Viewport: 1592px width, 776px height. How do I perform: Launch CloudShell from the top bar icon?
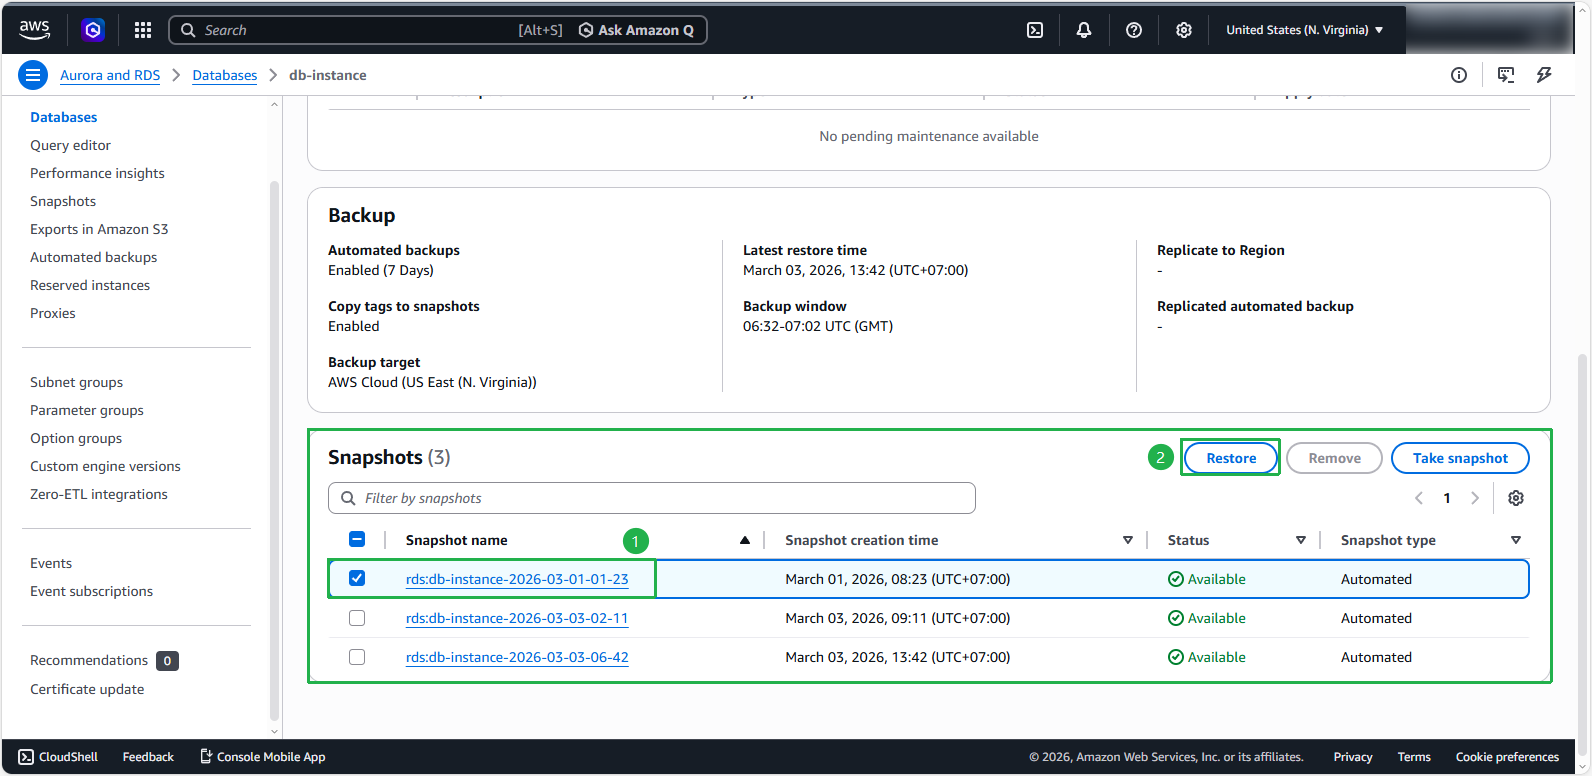pos(1035,30)
